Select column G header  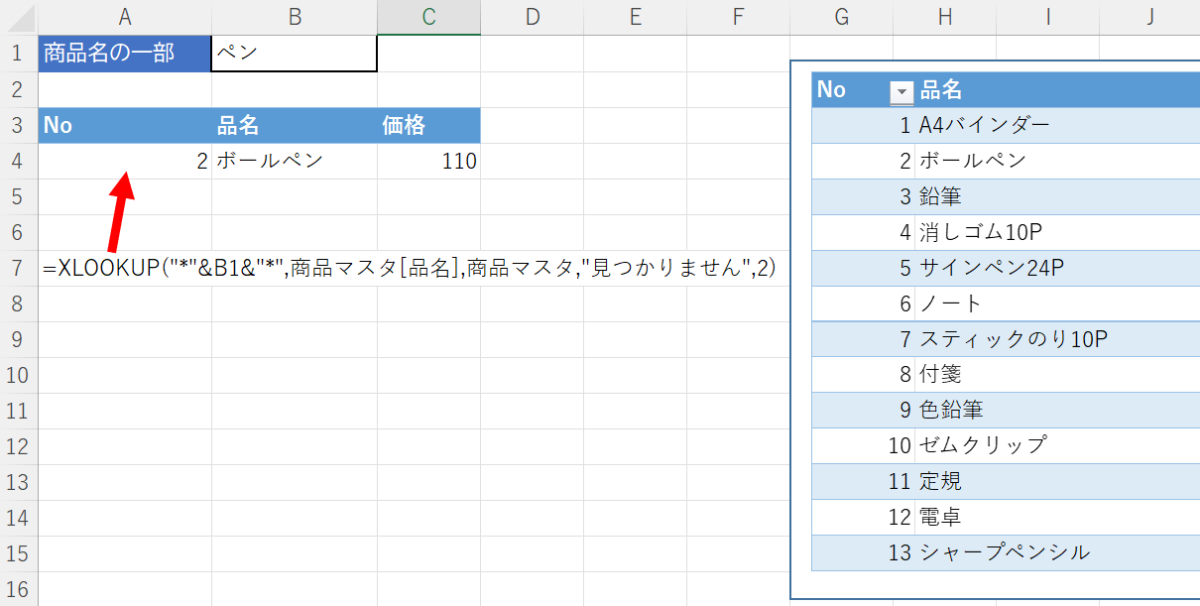coord(841,16)
